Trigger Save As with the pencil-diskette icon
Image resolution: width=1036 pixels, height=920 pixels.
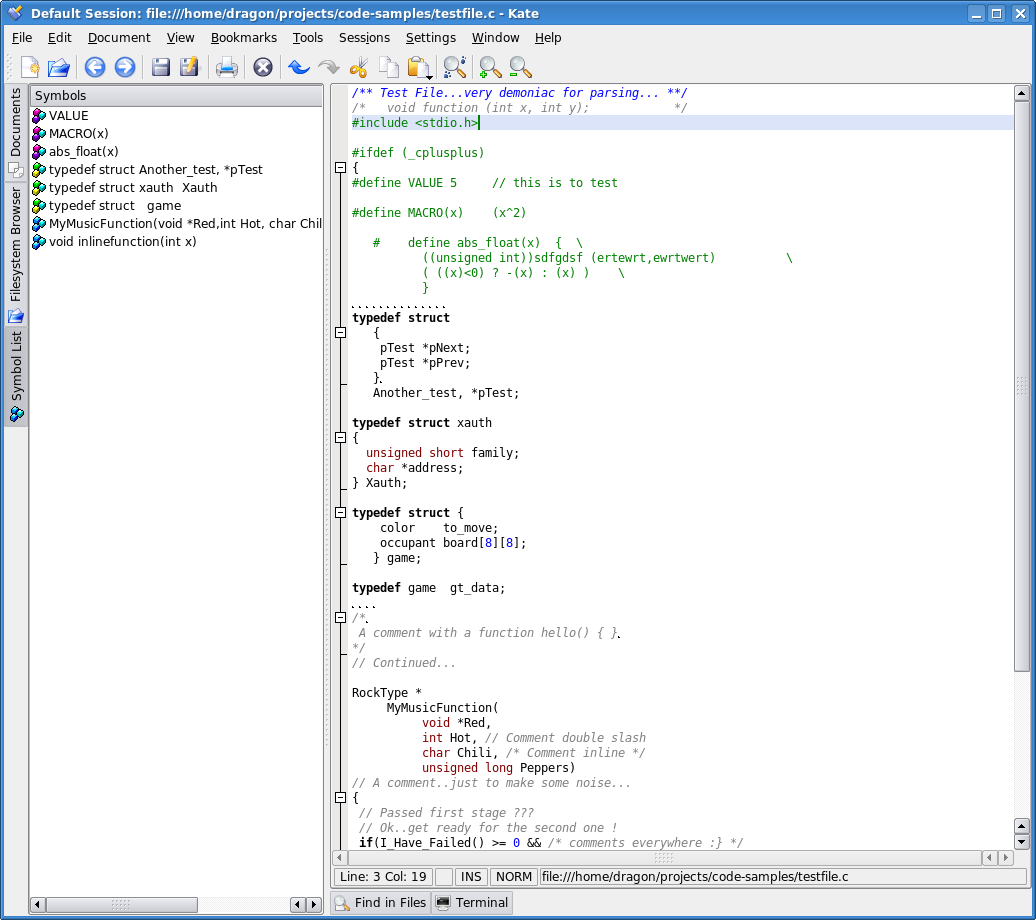tap(191, 67)
